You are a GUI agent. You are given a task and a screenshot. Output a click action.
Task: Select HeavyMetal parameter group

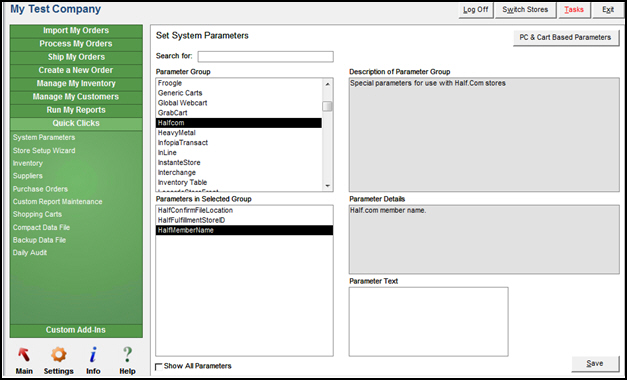(x=239, y=133)
